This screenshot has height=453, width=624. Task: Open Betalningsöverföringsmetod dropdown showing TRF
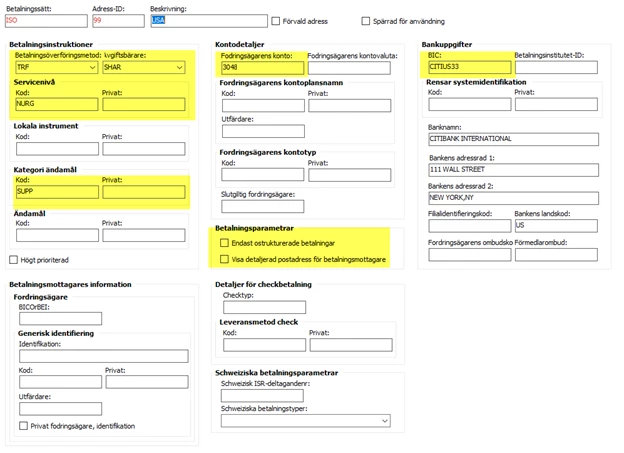pos(57,67)
